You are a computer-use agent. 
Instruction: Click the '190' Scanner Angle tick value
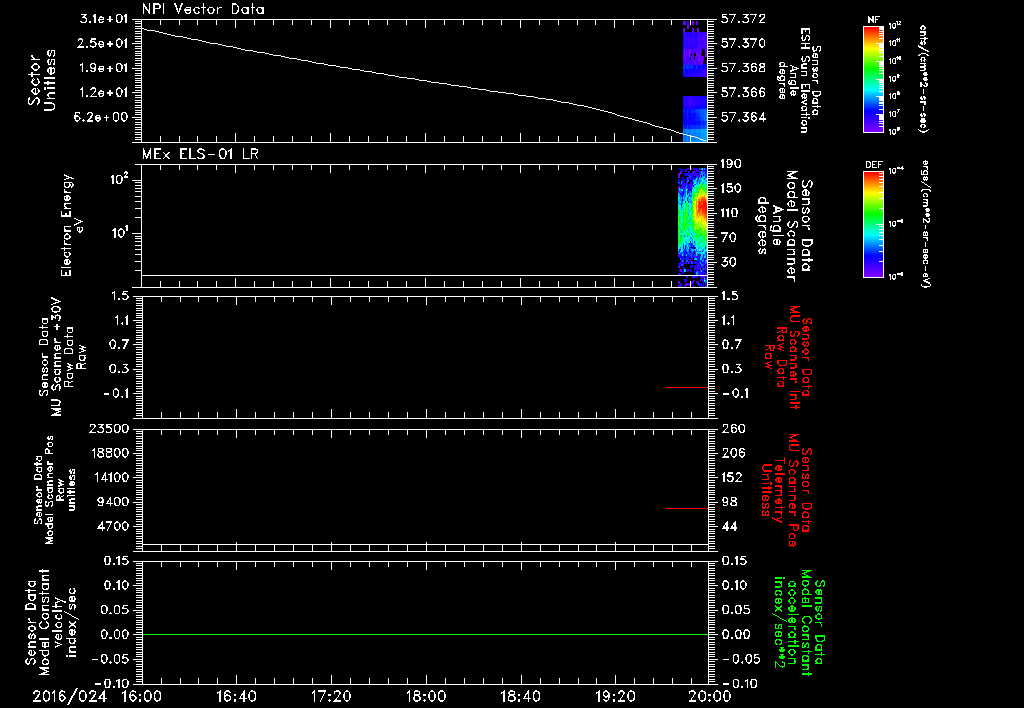tap(731, 164)
